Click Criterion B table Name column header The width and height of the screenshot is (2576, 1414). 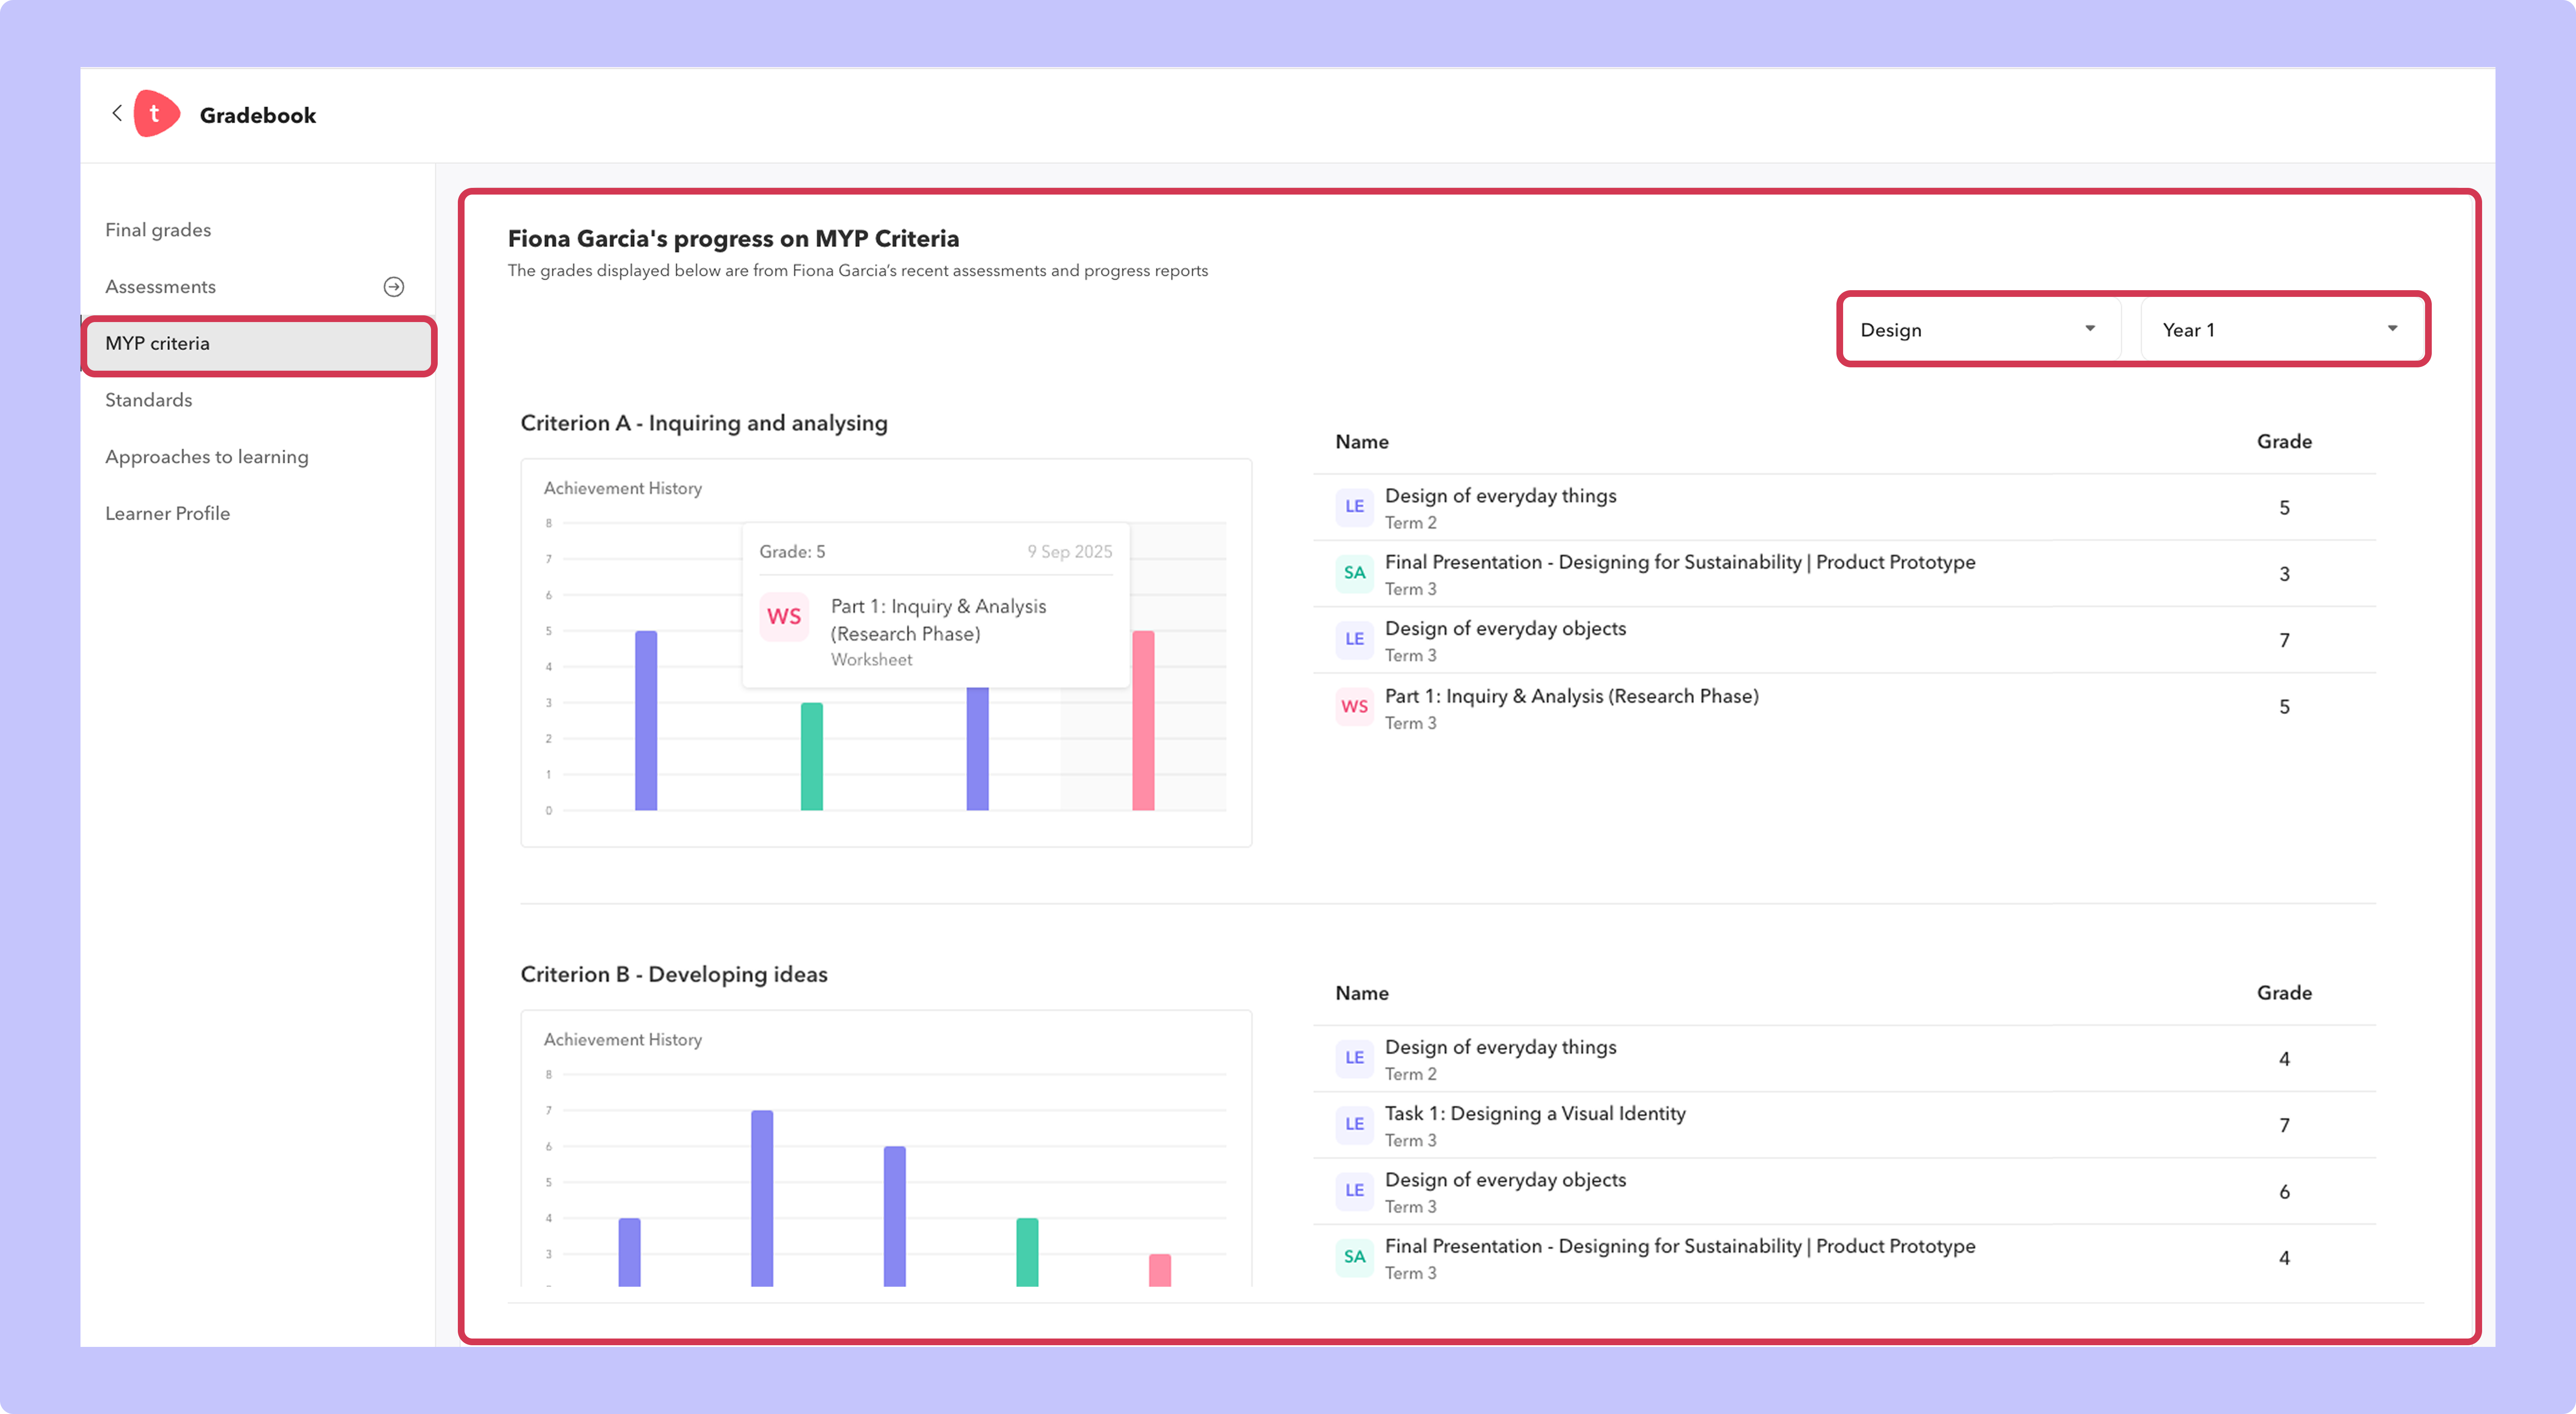tap(1362, 993)
